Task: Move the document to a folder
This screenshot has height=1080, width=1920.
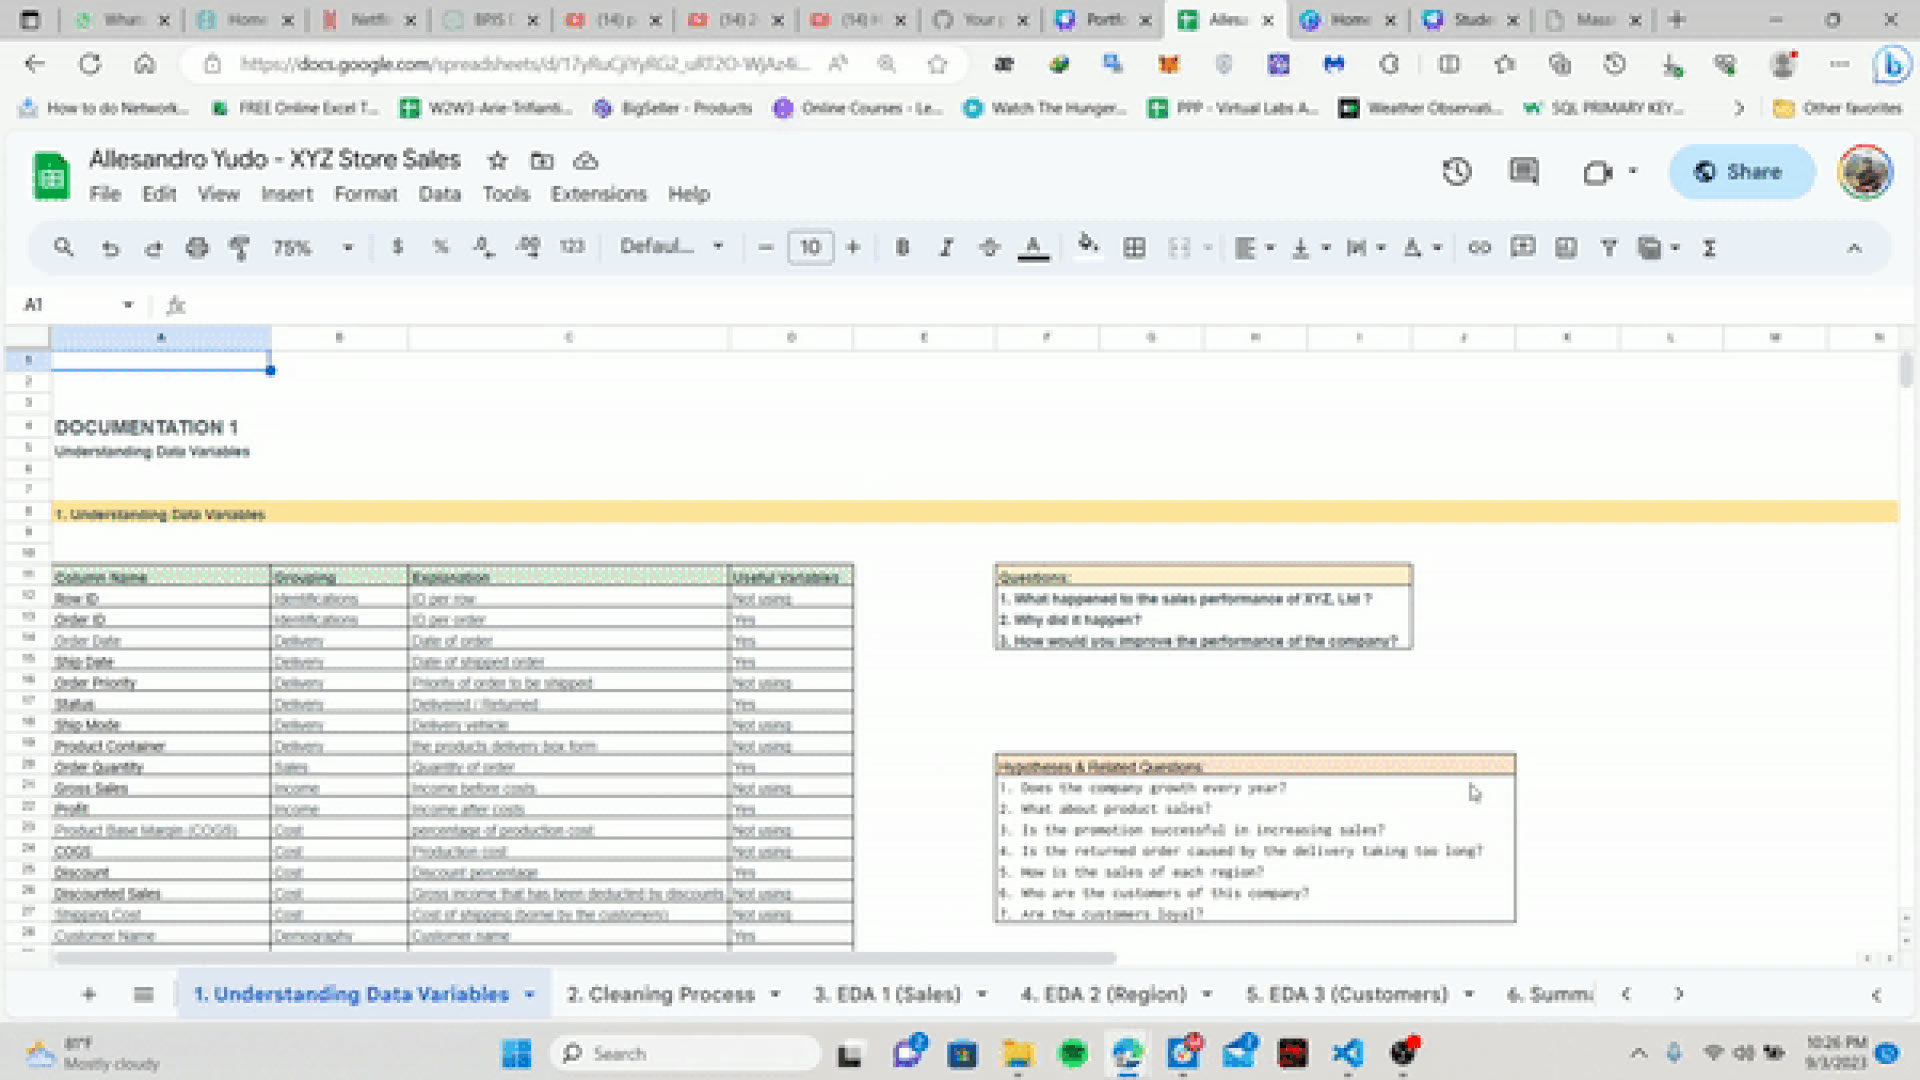Action: point(542,160)
